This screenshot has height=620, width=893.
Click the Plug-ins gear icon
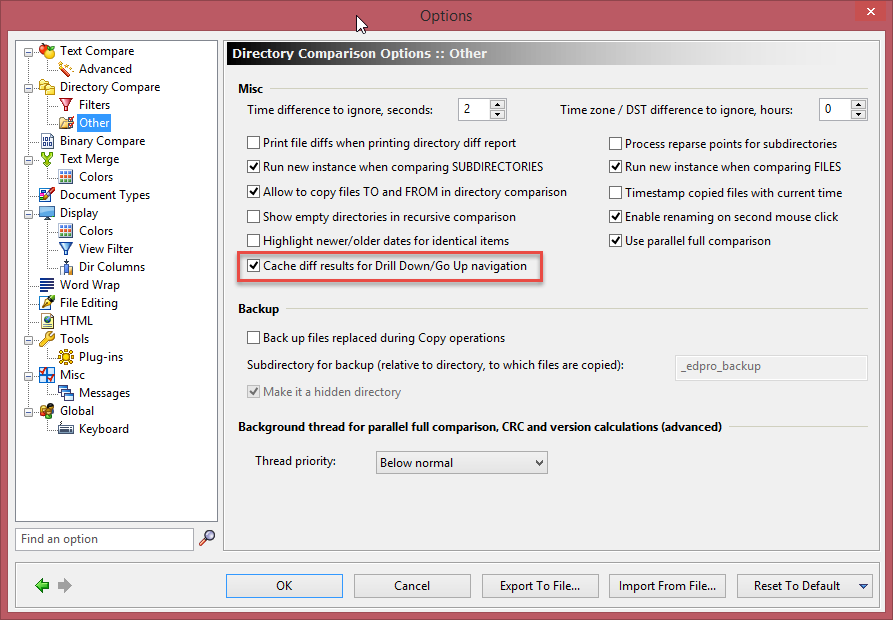pyautogui.click(x=66, y=357)
